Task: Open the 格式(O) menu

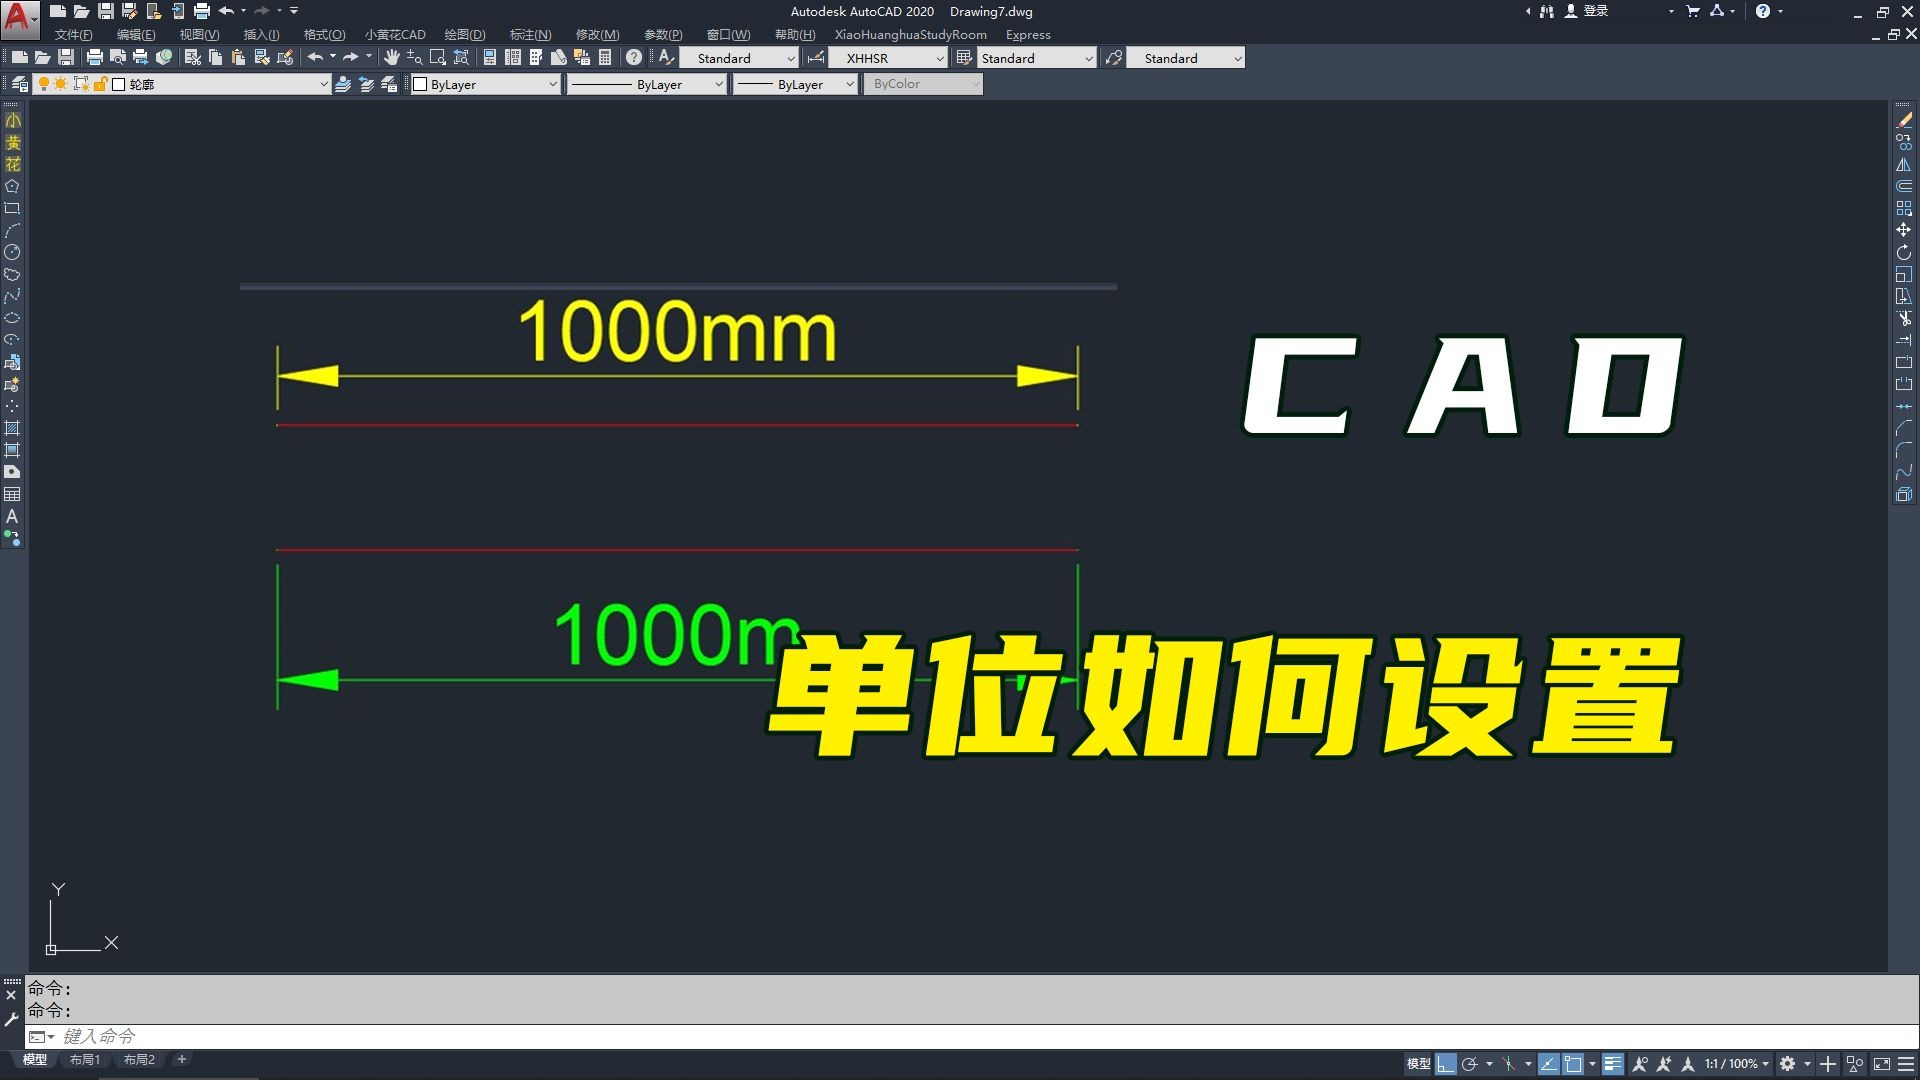Action: coord(323,34)
